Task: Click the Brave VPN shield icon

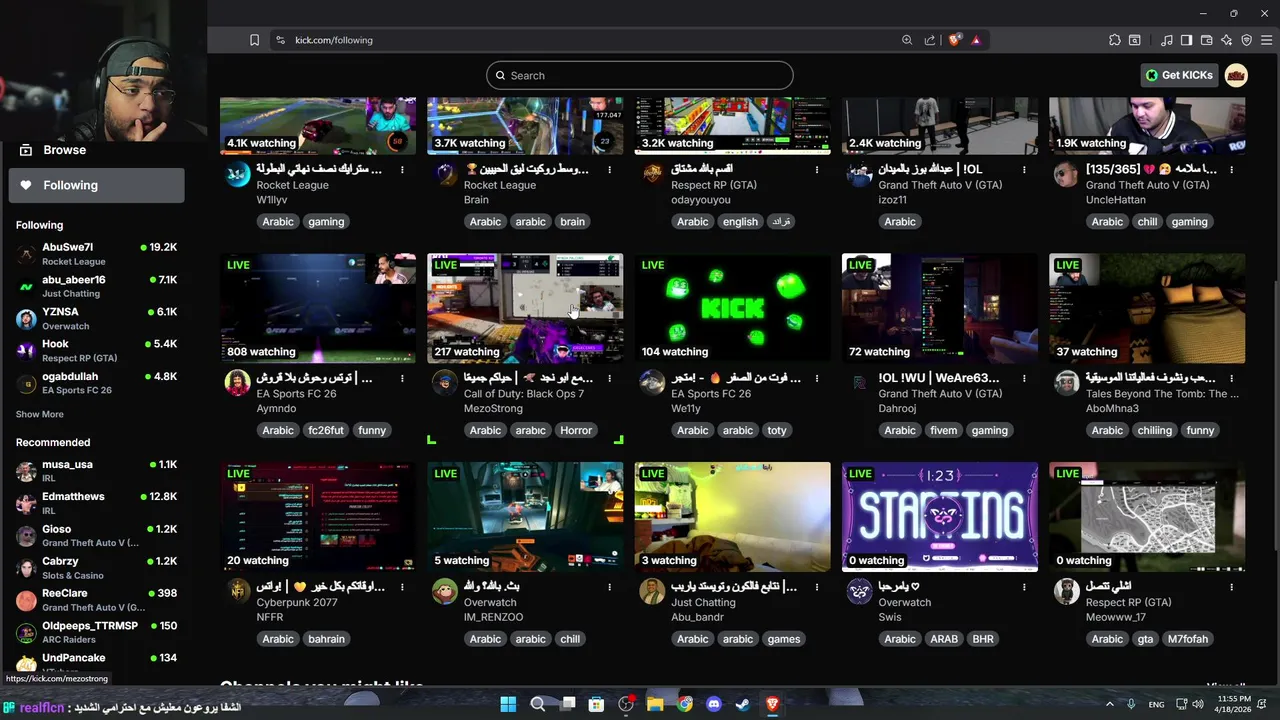Action: pos(1246,40)
